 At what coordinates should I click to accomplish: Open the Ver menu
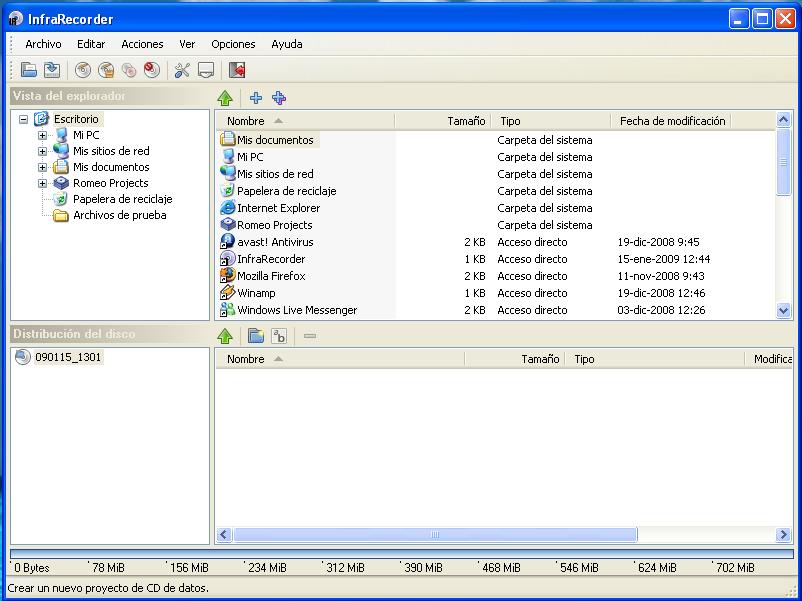pyautogui.click(x=187, y=44)
